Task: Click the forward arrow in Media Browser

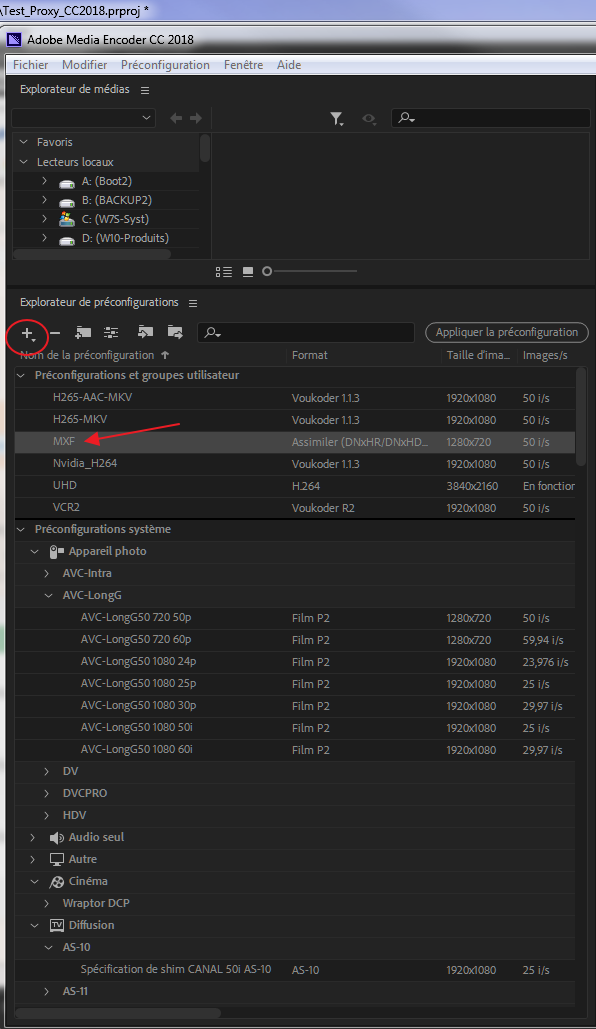Action: 196,118
